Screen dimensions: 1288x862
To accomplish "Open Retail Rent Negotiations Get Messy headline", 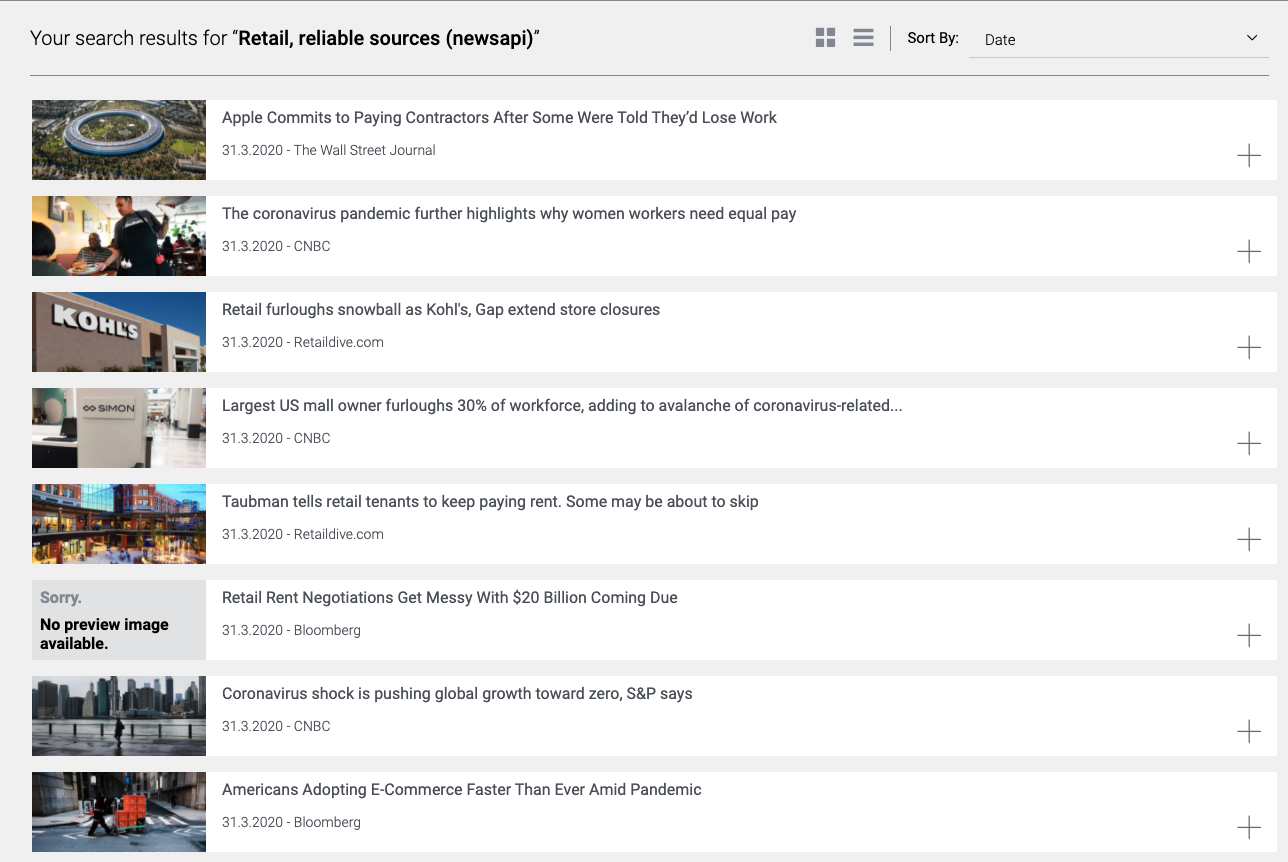I will [450, 598].
